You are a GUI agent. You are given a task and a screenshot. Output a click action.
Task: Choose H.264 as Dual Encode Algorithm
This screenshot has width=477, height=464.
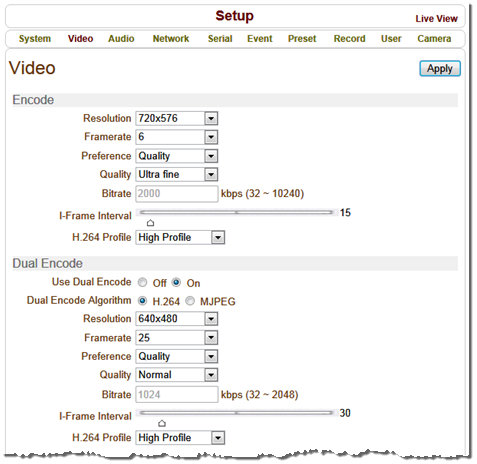point(143,301)
